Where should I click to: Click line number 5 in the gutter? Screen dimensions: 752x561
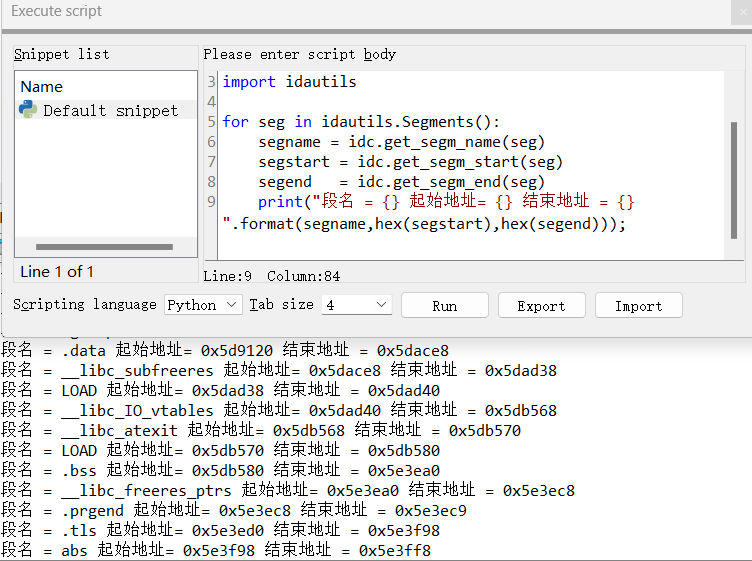pos(212,122)
